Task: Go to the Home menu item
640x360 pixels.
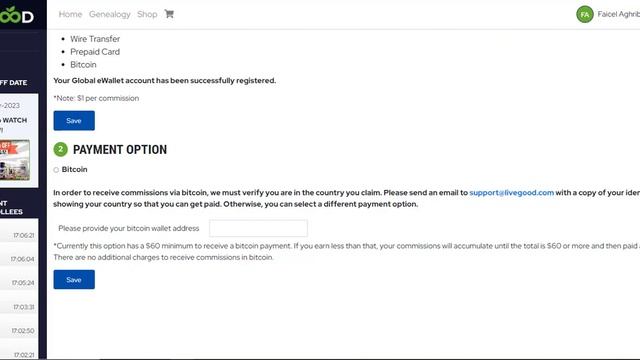Action: (x=70, y=14)
